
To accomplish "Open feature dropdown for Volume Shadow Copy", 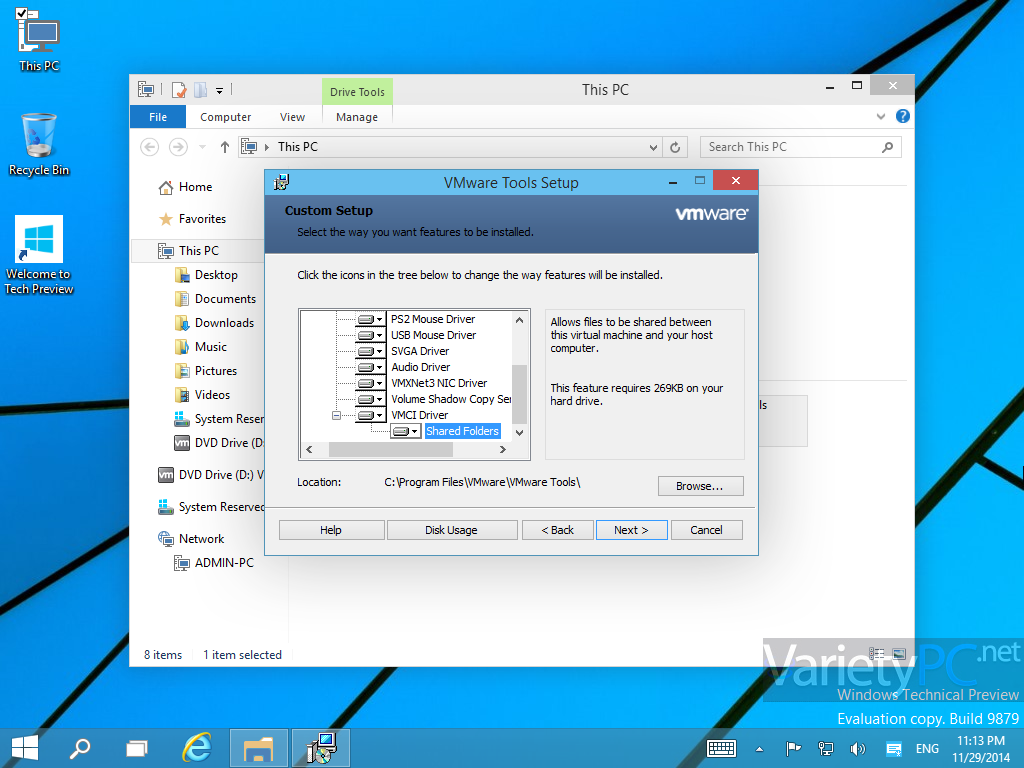I will click(370, 399).
